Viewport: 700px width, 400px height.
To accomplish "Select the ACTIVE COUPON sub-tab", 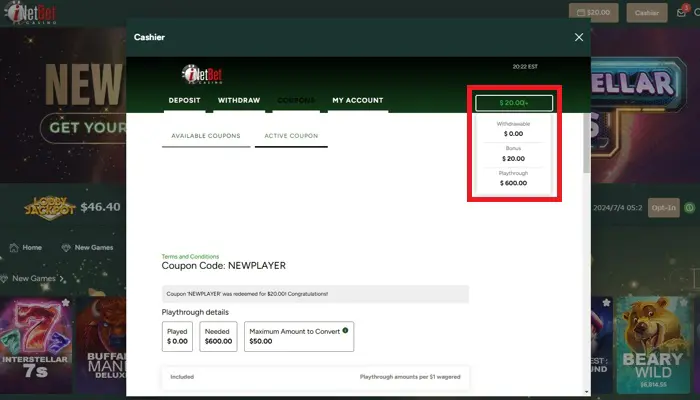I will tap(291, 136).
